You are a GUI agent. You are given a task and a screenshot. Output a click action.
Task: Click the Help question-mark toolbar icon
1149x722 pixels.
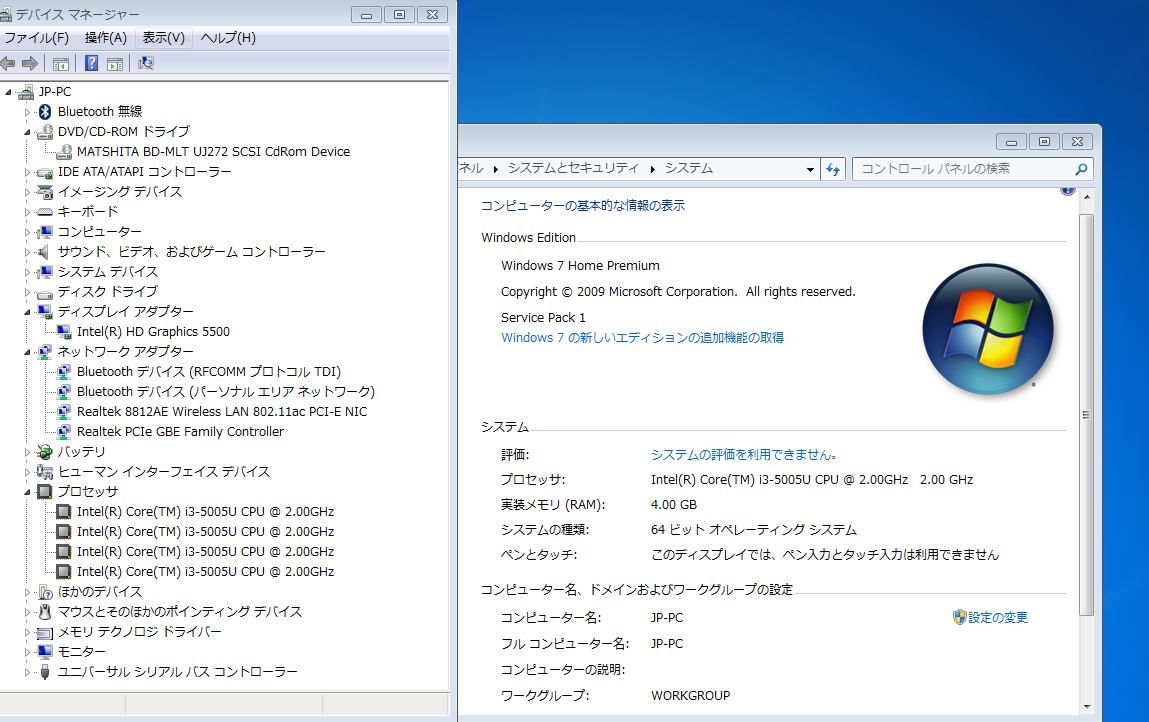[x=91, y=64]
